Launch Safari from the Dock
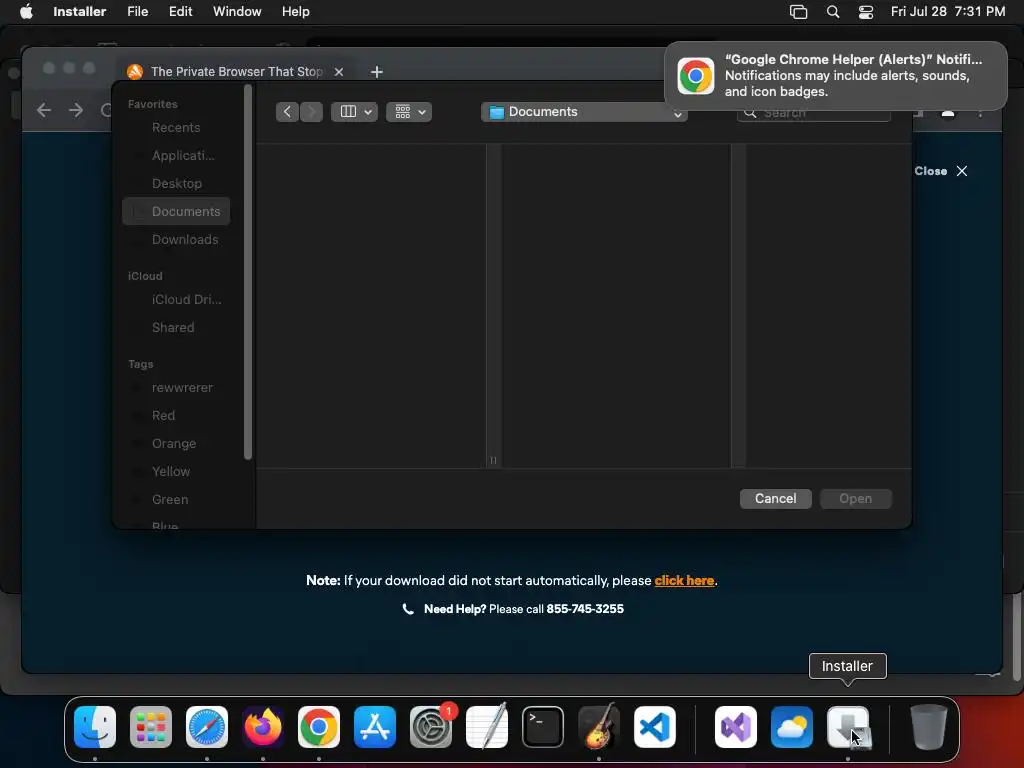This screenshot has width=1024, height=768. click(x=207, y=727)
